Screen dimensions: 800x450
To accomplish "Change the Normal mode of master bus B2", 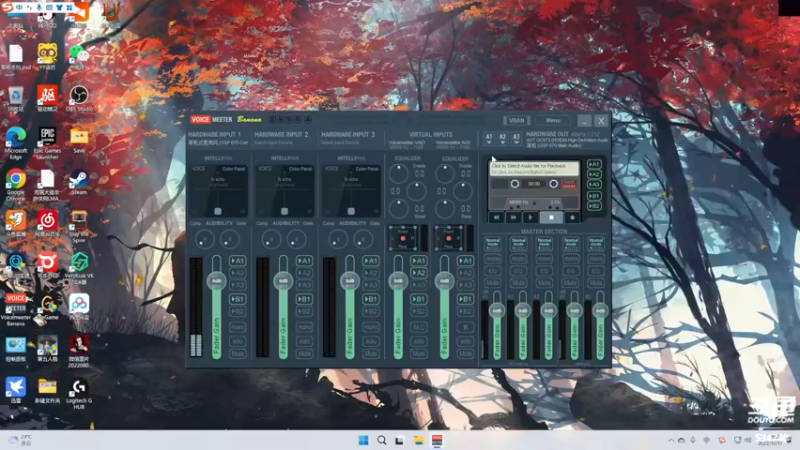I will tap(596, 243).
